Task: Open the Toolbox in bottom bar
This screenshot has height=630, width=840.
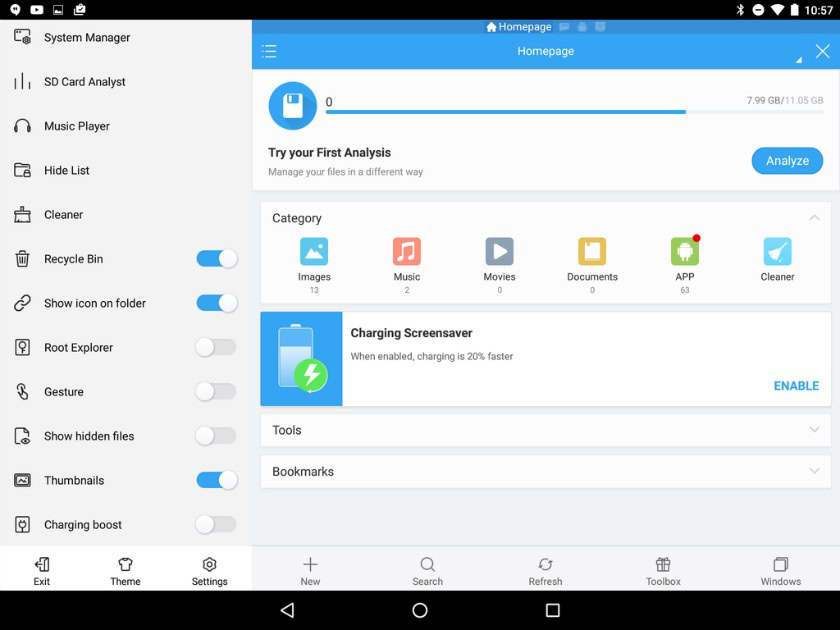Action: (x=663, y=571)
